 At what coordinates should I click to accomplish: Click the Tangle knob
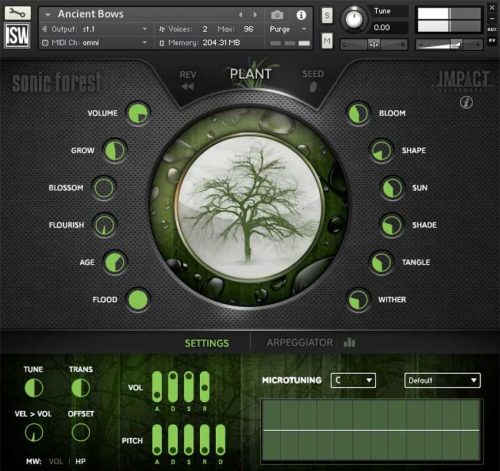(381, 262)
